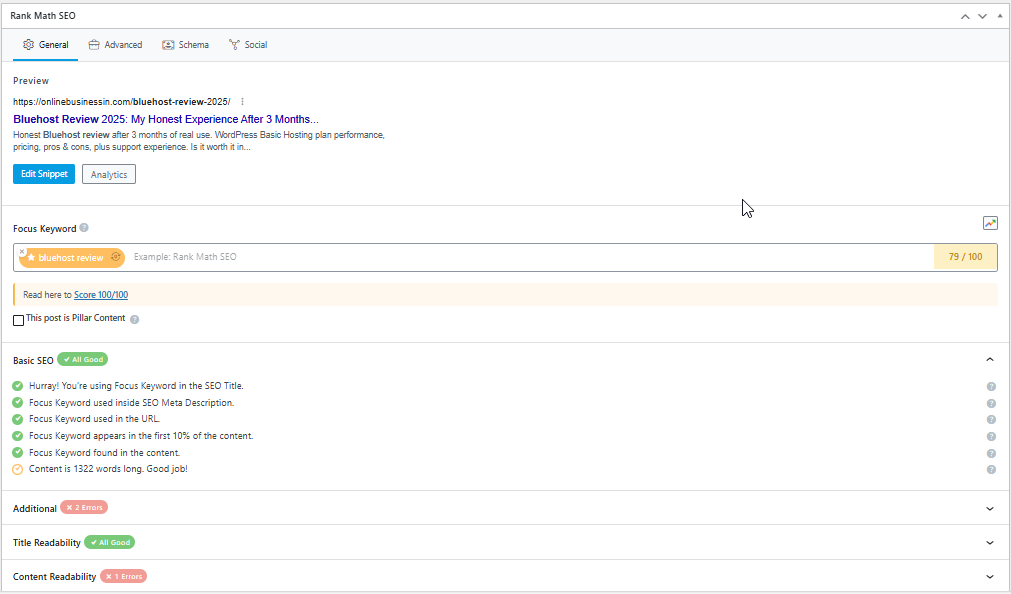Click the help icon next to Focus Keyword

[84, 228]
